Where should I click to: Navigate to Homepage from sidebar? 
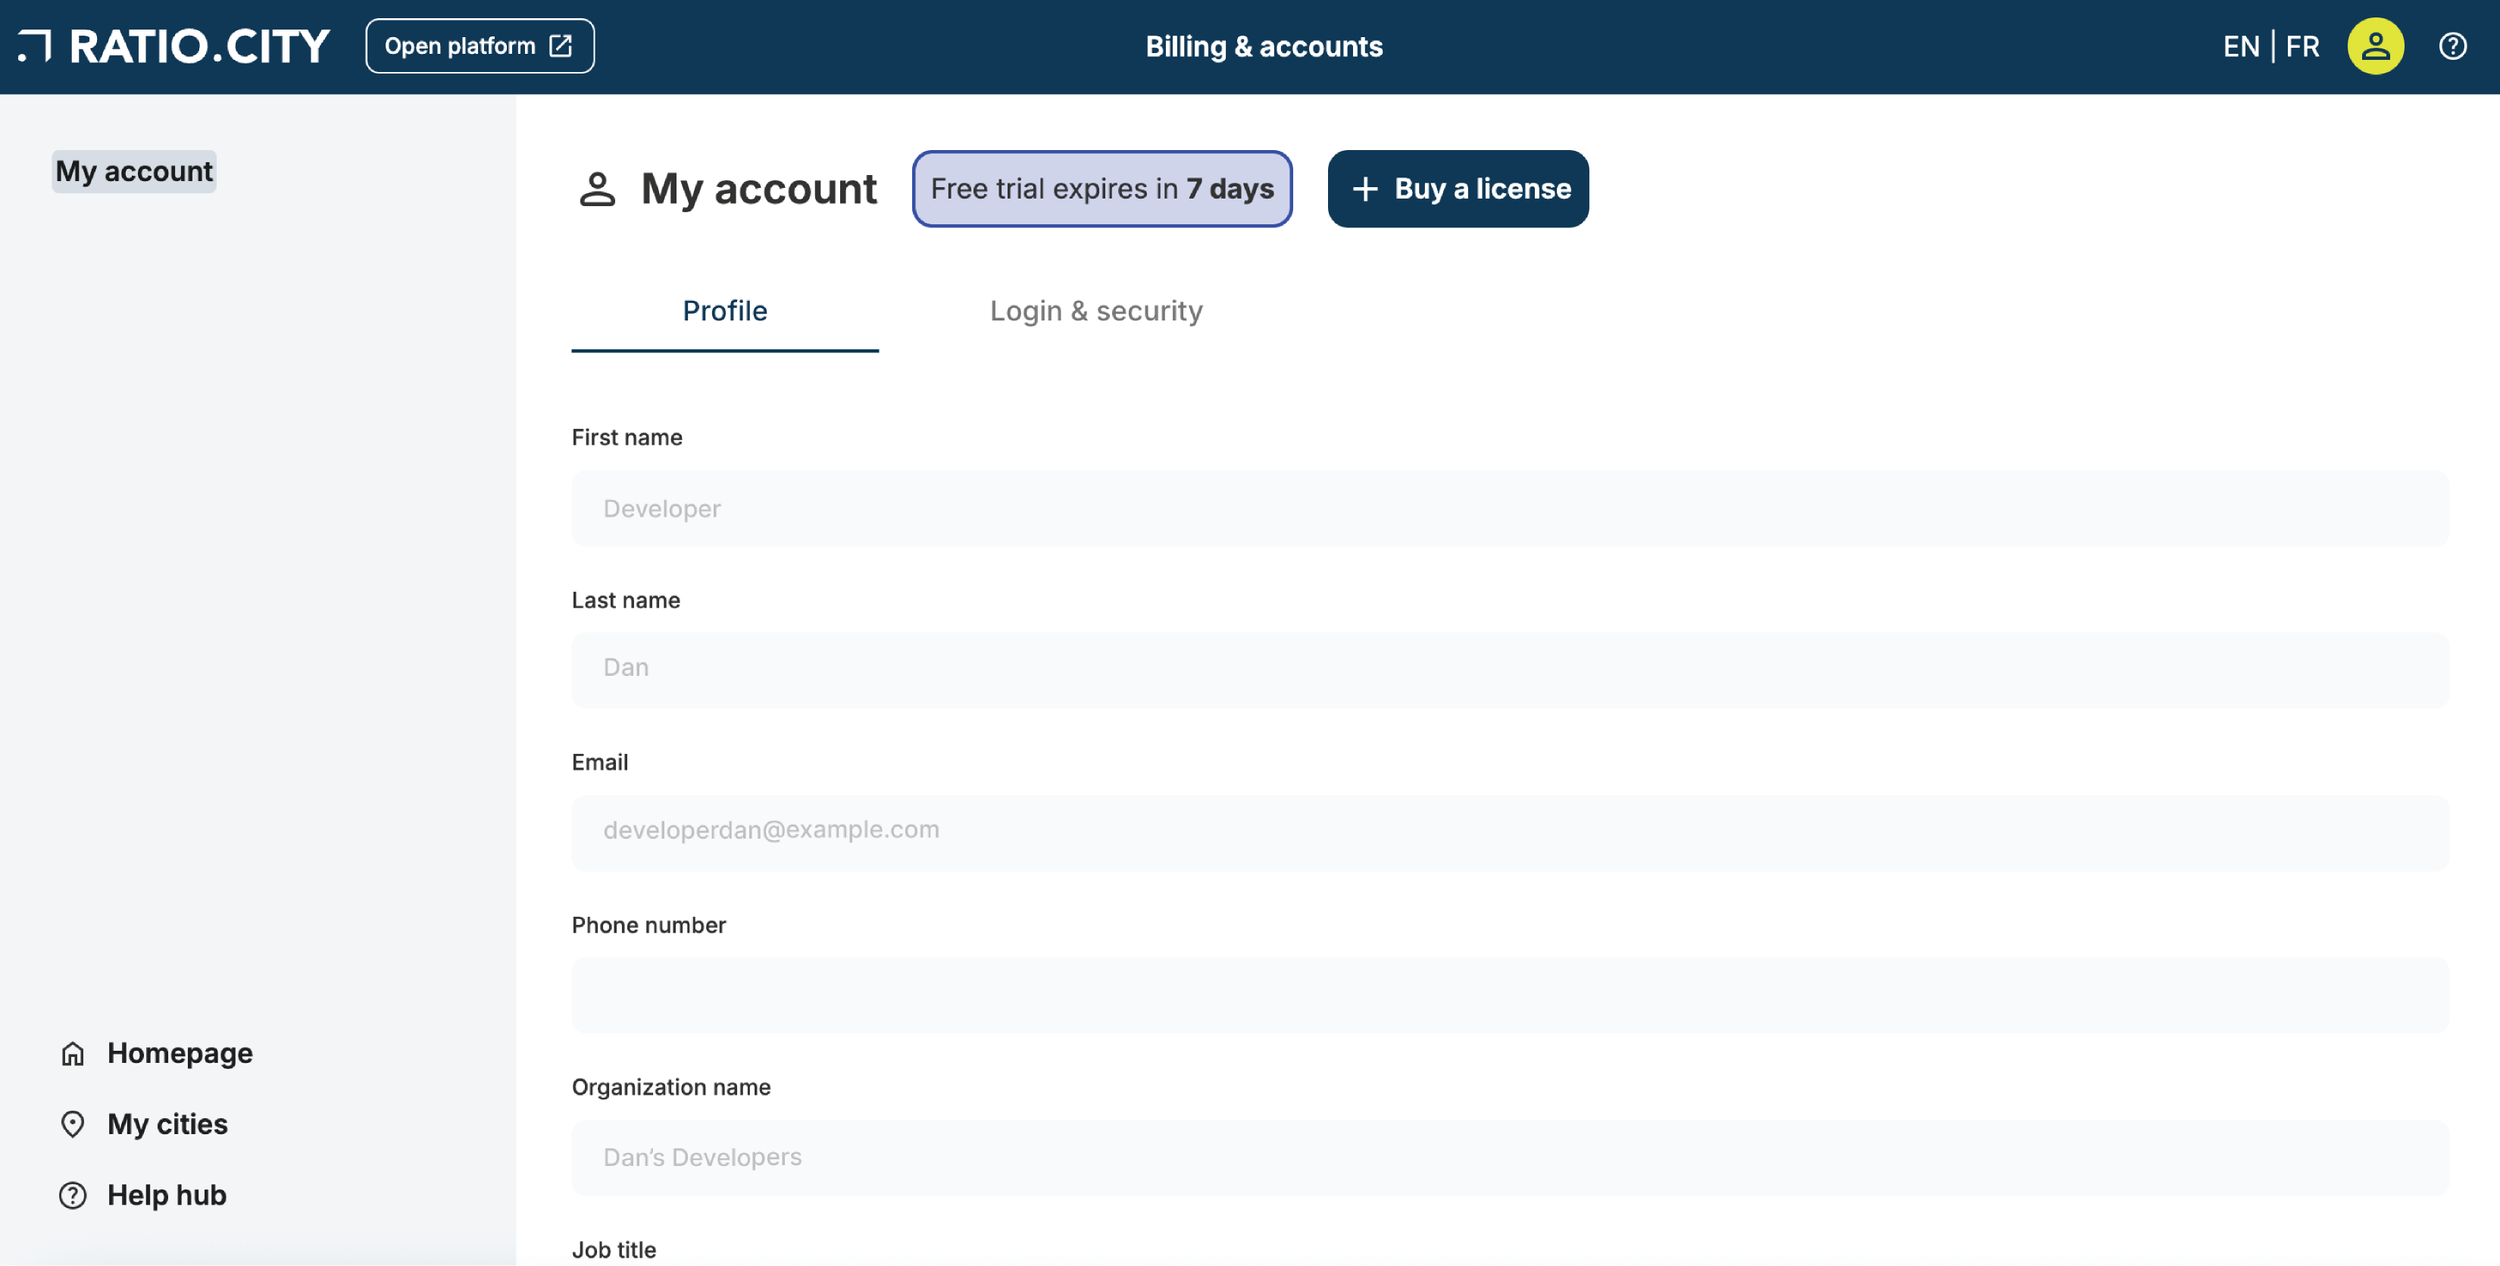pyautogui.click(x=179, y=1053)
